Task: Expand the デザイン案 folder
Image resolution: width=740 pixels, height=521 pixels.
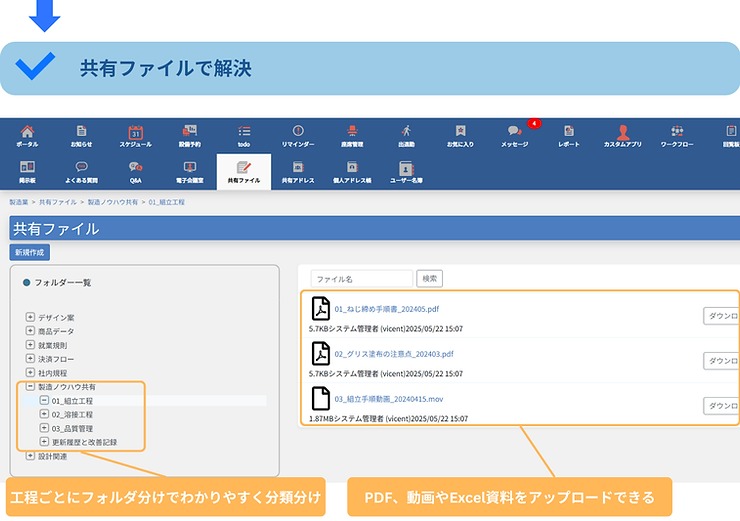Action: tap(30, 317)
